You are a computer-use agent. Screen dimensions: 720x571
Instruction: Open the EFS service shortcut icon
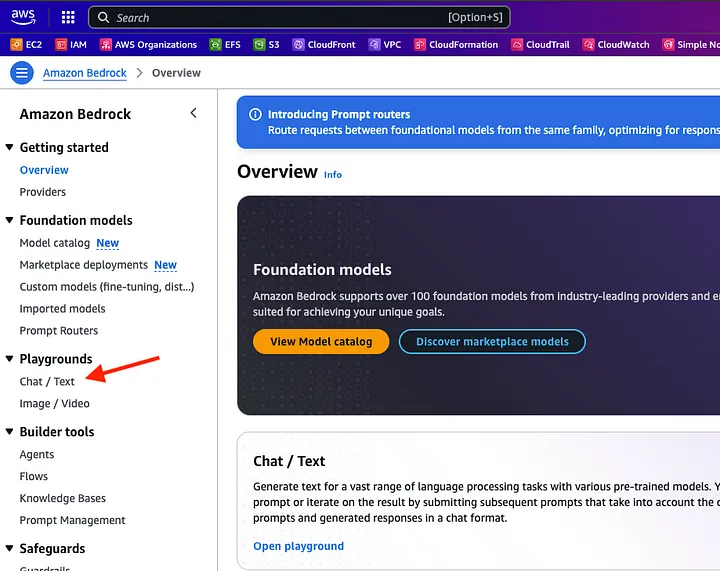pos(215,45)
